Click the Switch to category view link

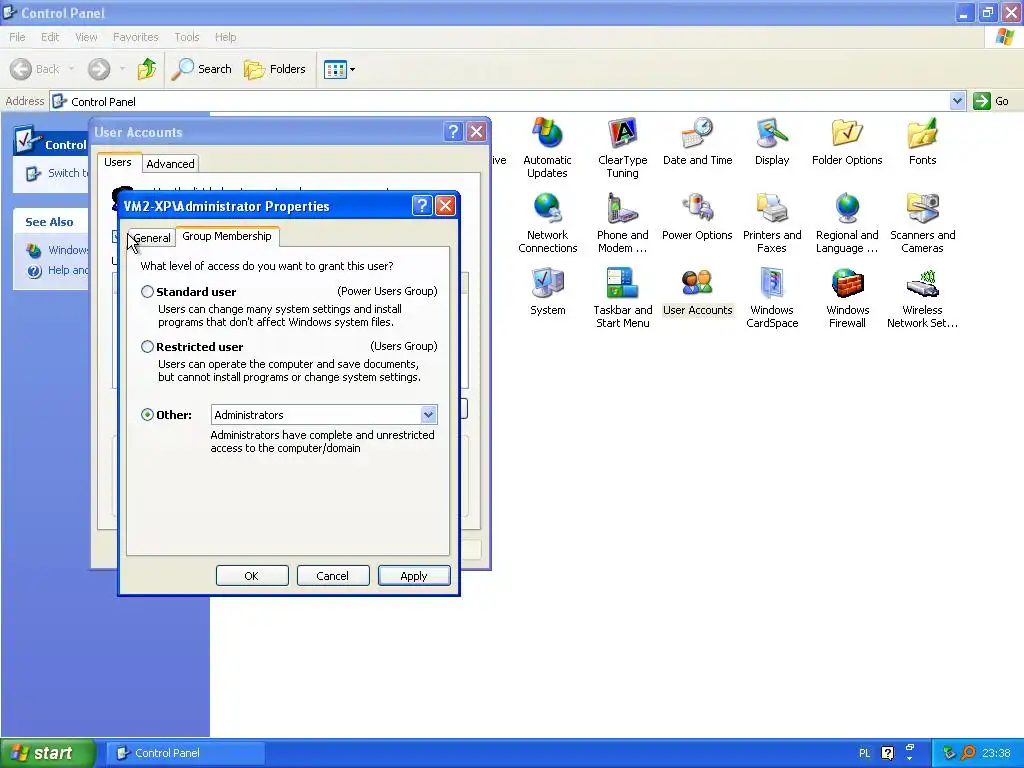(x=57, y=173)
